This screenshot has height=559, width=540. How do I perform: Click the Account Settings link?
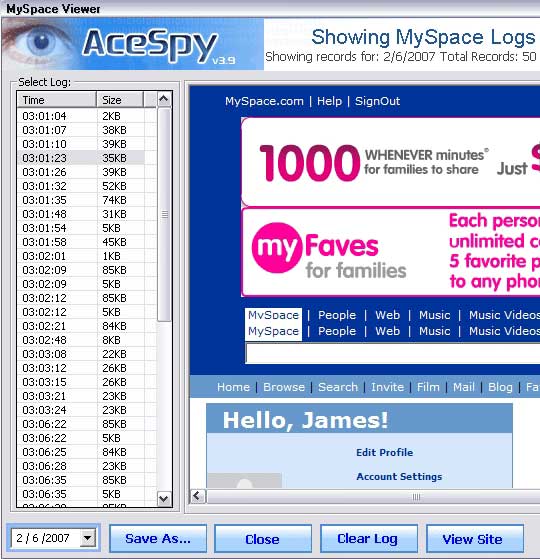coord(399,477)
